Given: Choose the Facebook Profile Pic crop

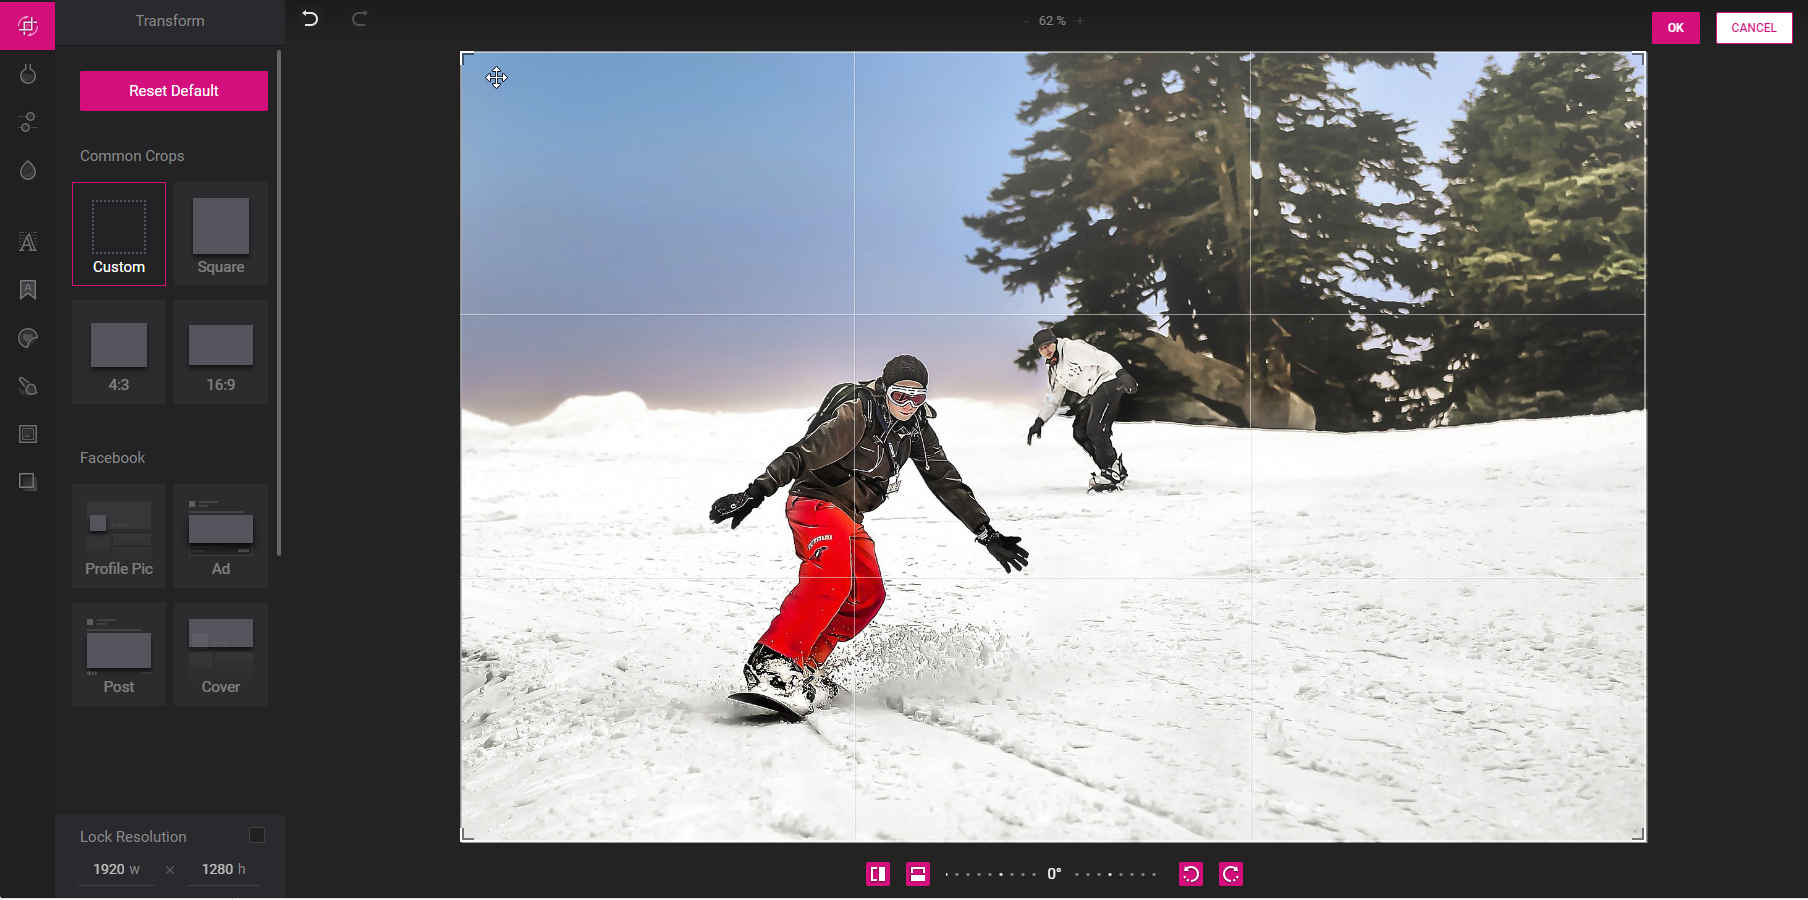Looking at the screenshot, I should [x=119, y=536].
